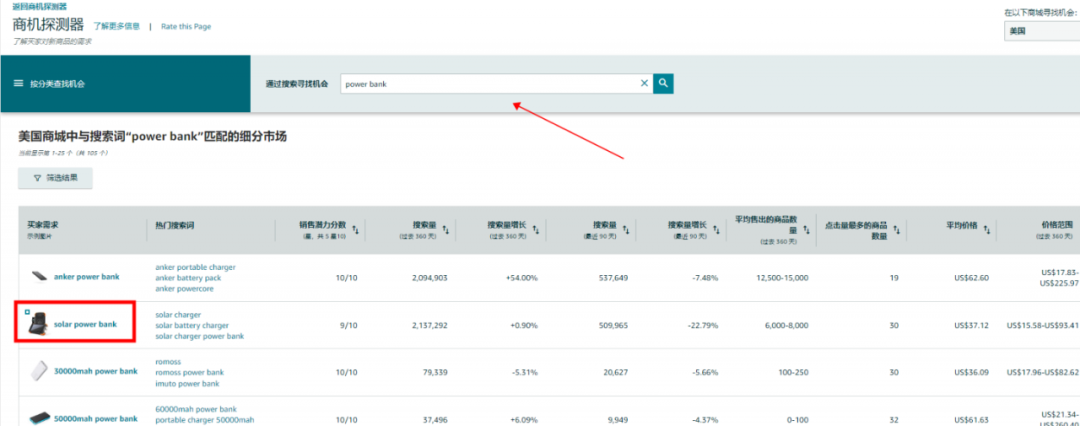Select price range US$15.58-US$93.41
1080x426 pixels.
pos(1043,325)
